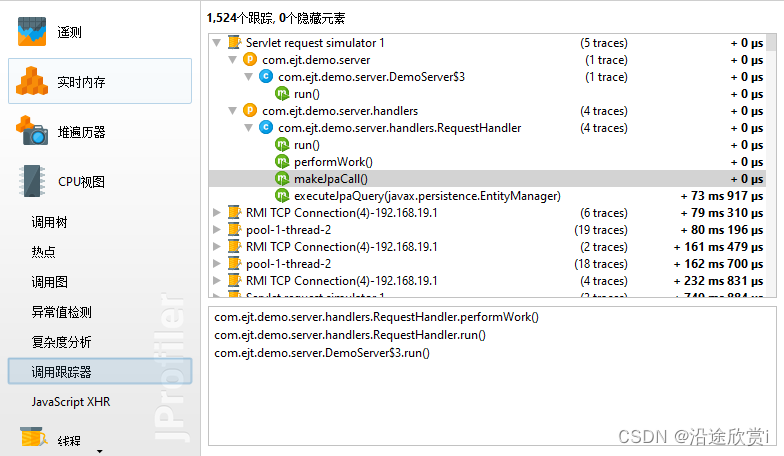Click thread icon of pool-1-thread-2 with 18 traces

tap(234, 264)
